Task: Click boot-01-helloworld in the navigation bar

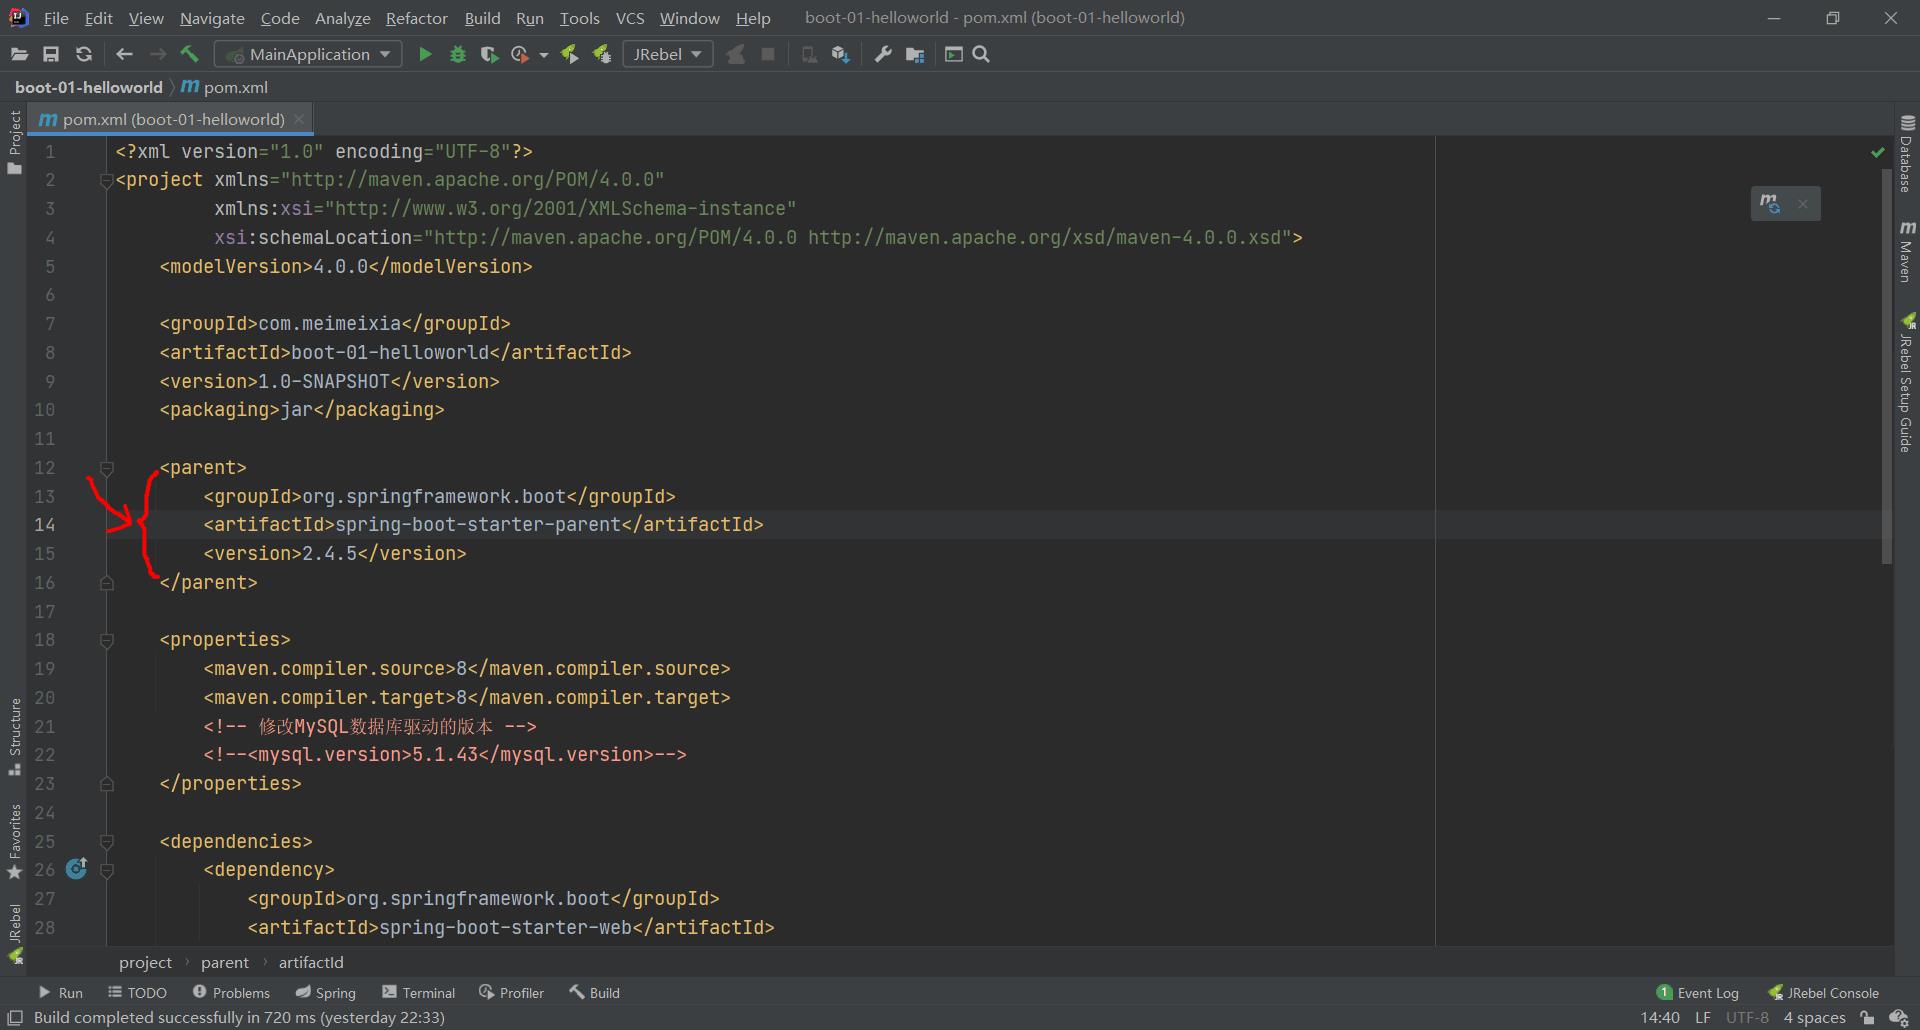Action: 89,87
